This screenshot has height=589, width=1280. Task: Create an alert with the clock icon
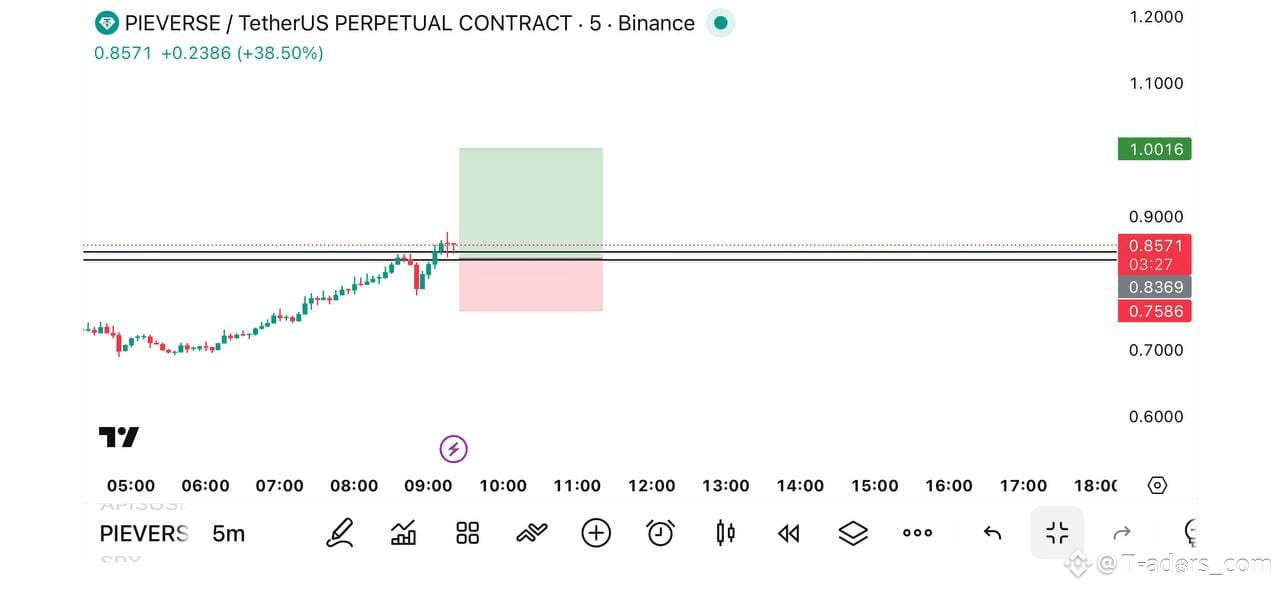tap(660, 533)
